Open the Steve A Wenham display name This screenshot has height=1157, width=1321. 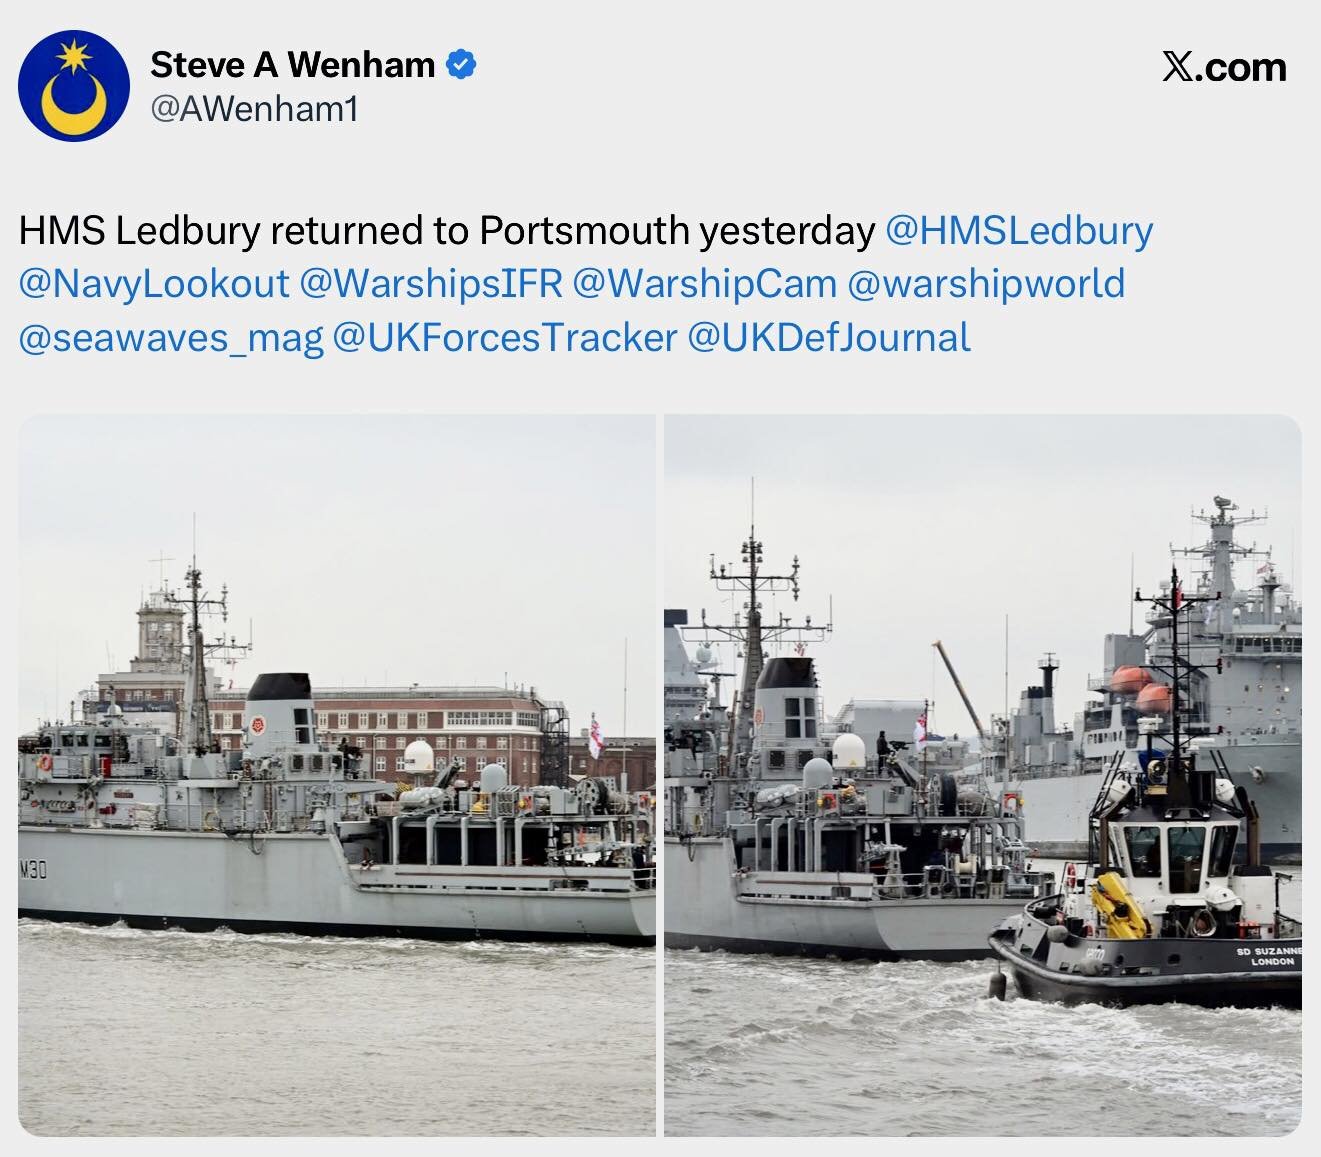293,65
